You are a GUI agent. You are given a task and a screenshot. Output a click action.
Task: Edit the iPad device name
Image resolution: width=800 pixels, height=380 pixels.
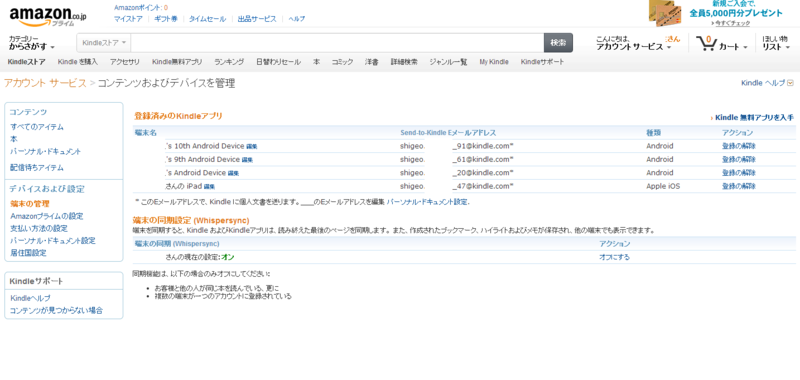click(209, 186)
